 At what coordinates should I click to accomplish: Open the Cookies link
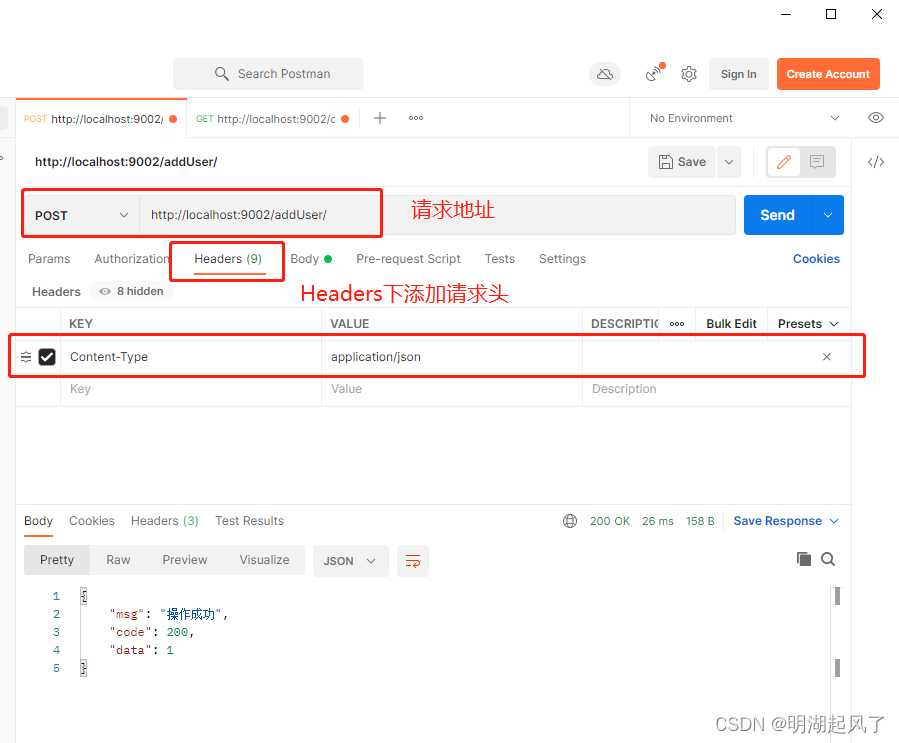pyautogui.click(x=816, y=259)
